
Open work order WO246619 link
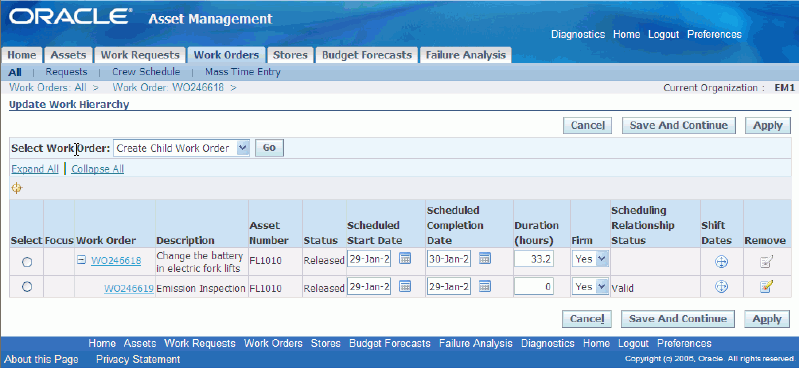129,288
